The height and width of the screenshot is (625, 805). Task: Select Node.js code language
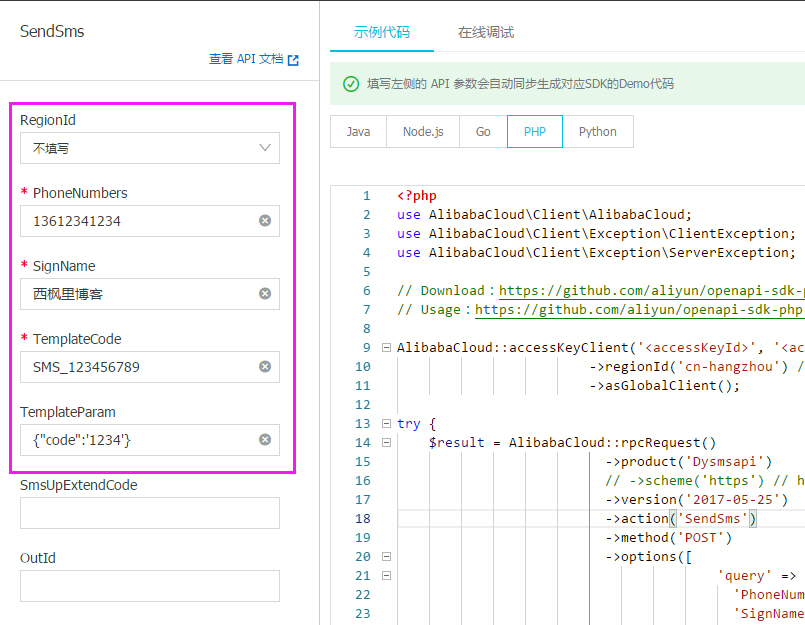tap(423, 132)
